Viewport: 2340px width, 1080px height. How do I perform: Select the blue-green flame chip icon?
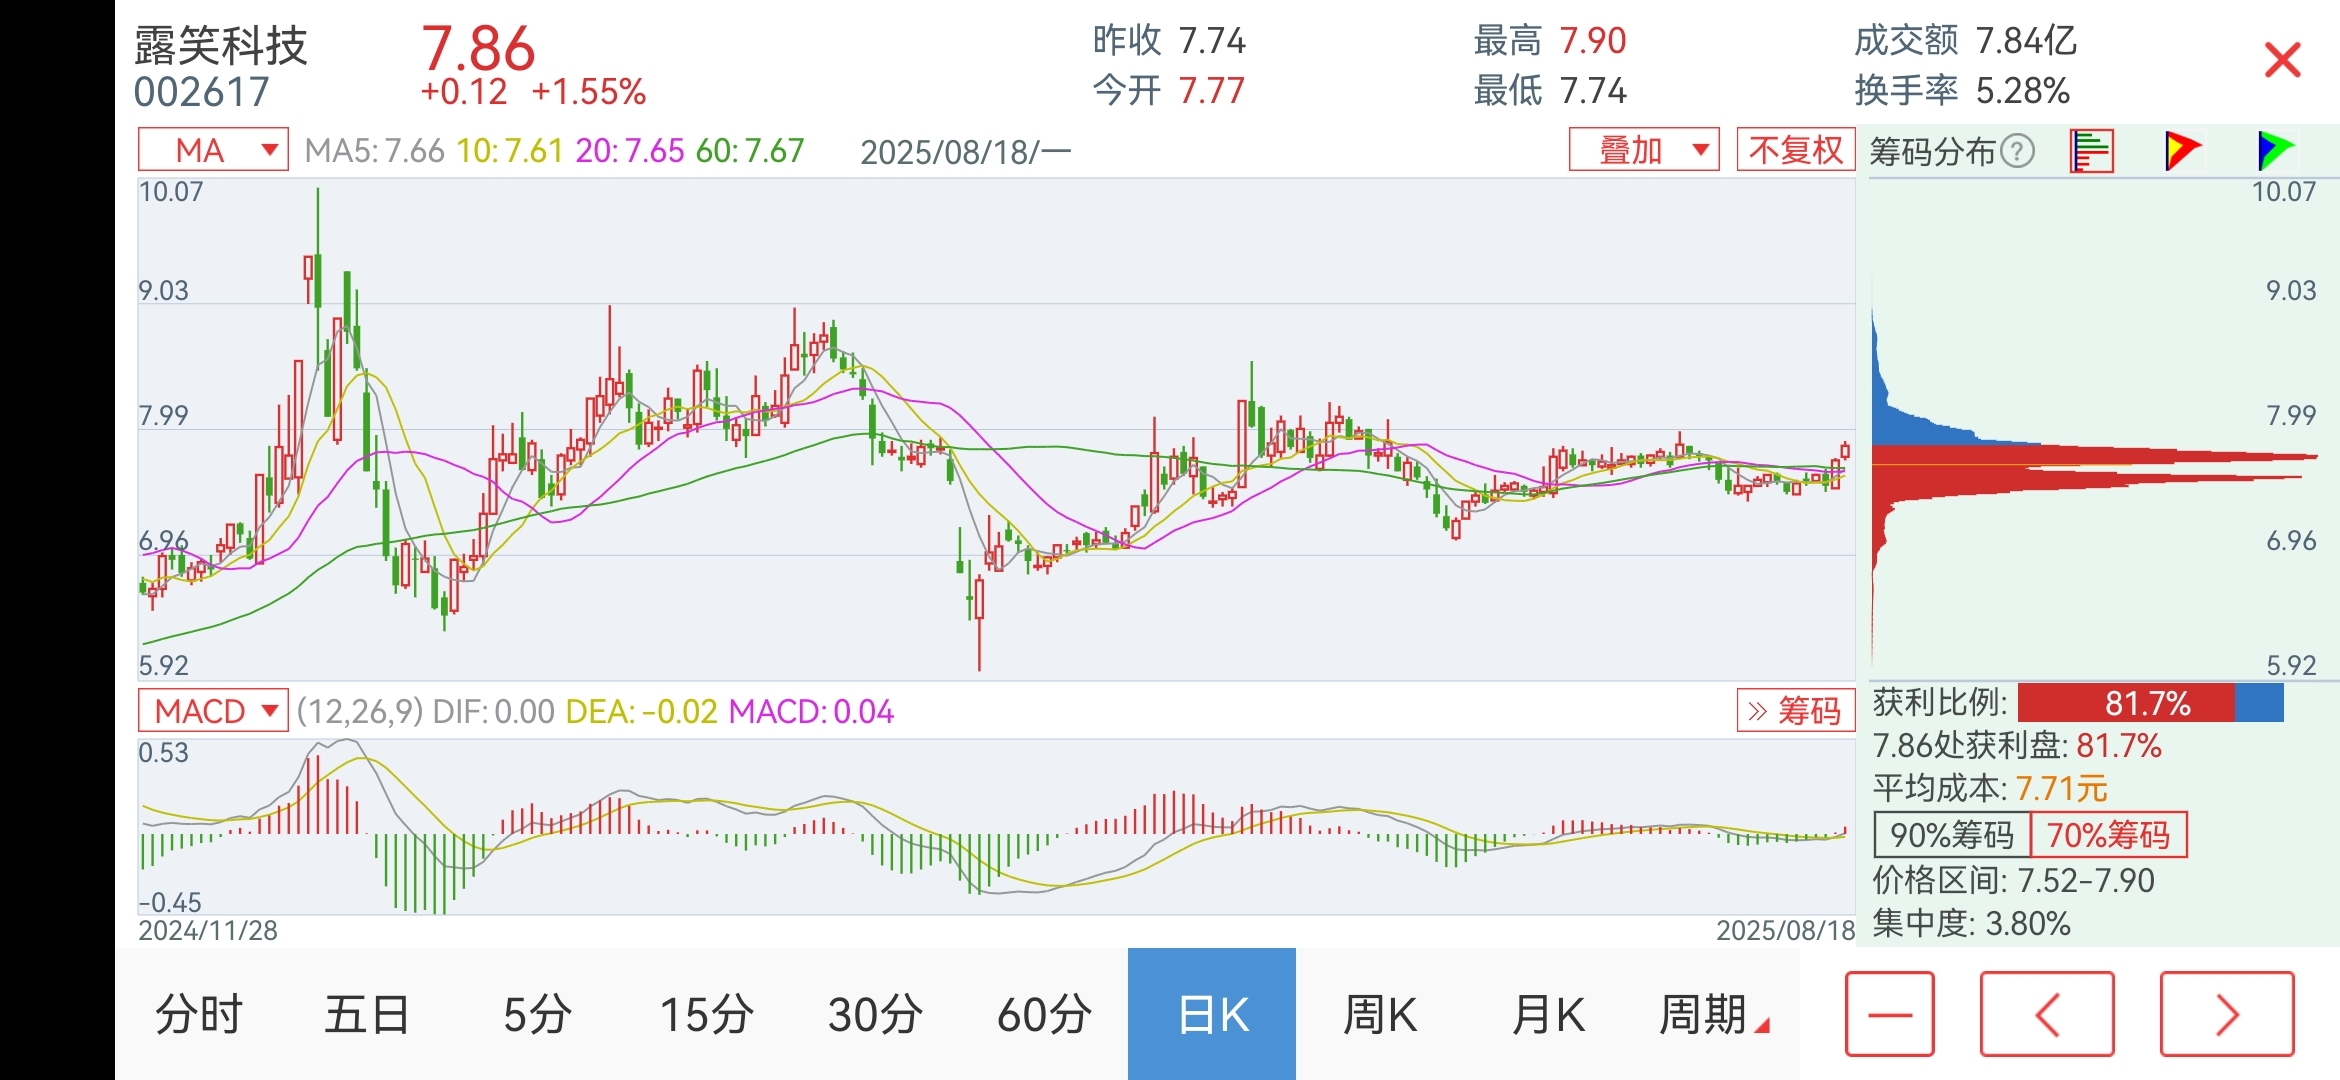coord(2275,151)
